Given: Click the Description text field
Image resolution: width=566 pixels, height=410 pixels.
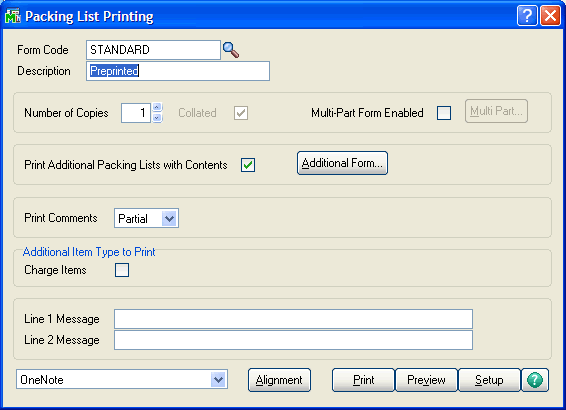Looking at the screenshot, I should click(178, 71).
